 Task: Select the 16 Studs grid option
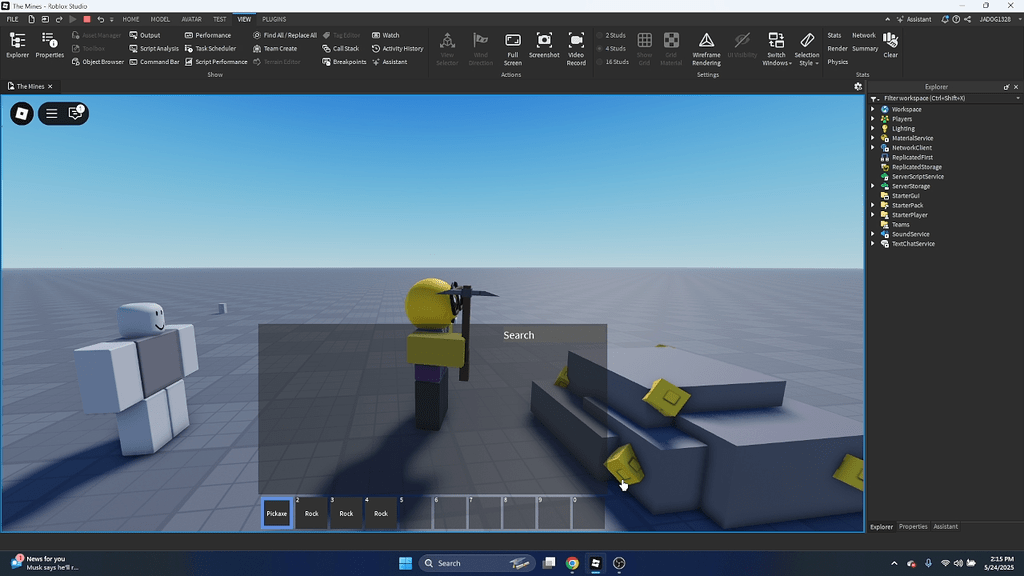(x=616, y=61)
